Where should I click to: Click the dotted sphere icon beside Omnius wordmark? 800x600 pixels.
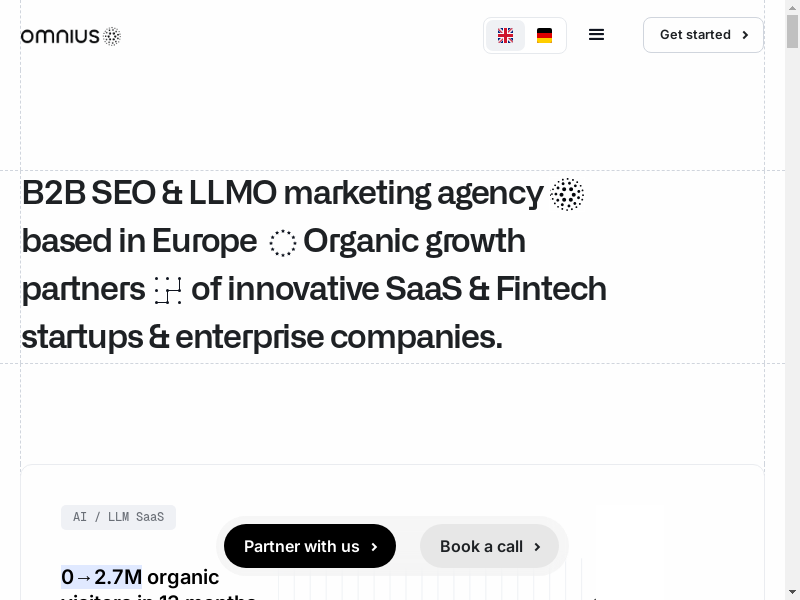coord(112,37)
